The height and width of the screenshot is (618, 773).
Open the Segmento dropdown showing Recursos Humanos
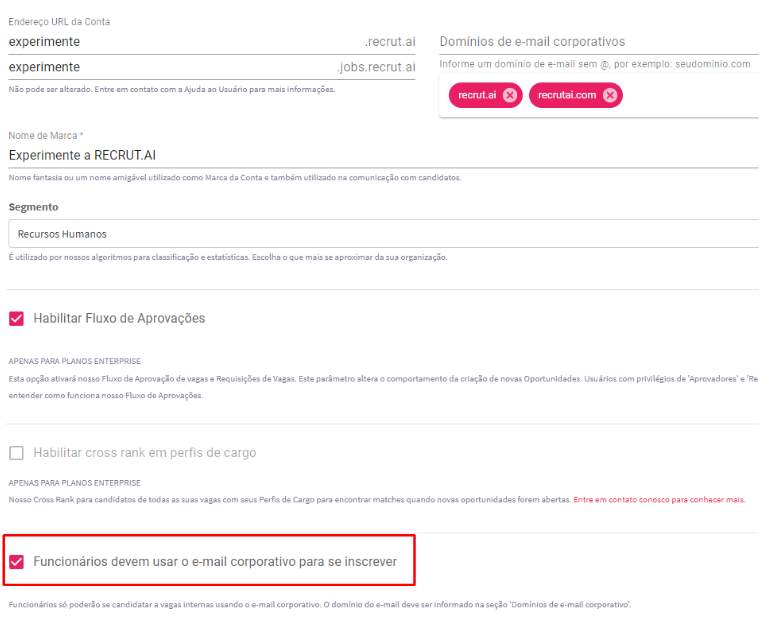384,234
